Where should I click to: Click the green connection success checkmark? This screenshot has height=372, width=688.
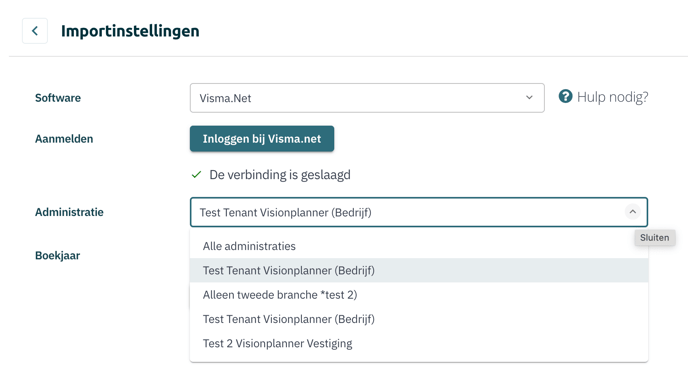[x=196, y=175]
